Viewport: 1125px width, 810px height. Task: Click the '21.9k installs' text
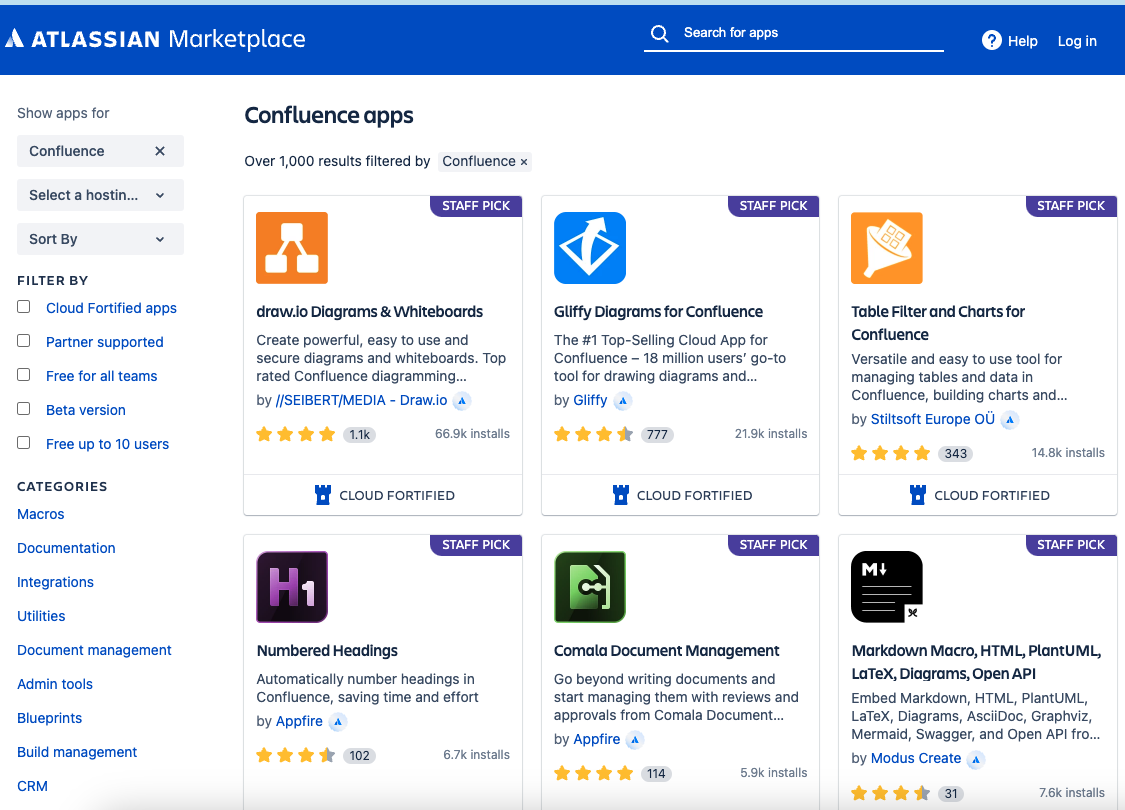pyautogui.click(x=771, y=434)
